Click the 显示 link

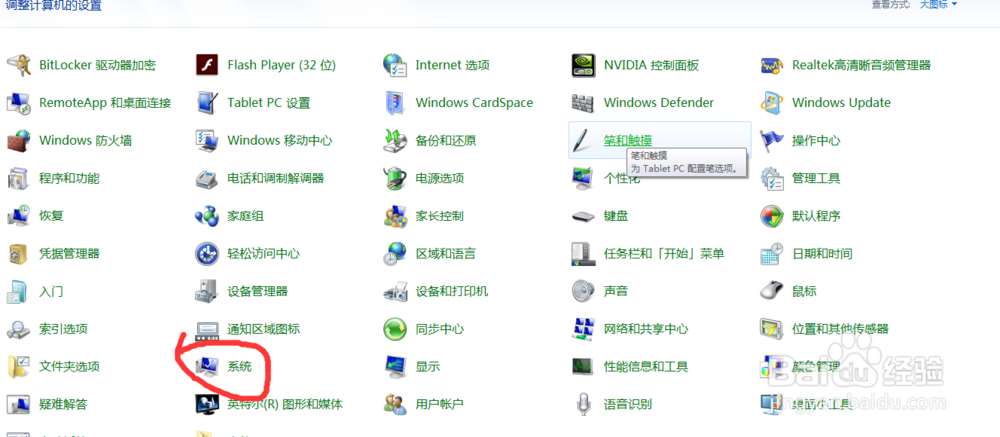[x=428, y=367]
